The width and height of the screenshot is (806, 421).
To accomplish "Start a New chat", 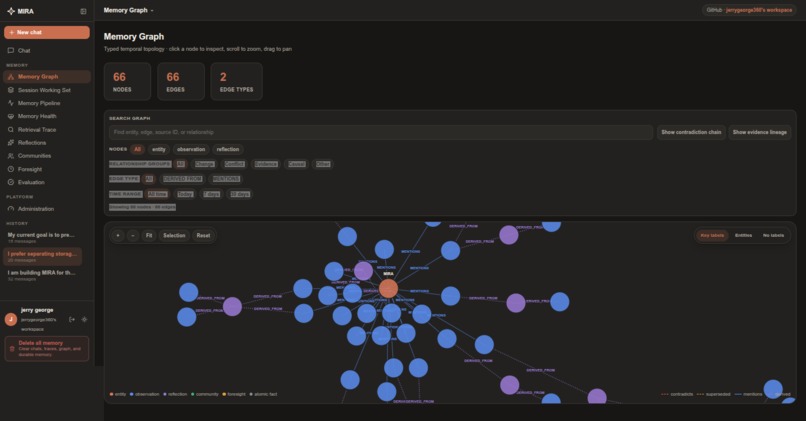I will 47,32.
